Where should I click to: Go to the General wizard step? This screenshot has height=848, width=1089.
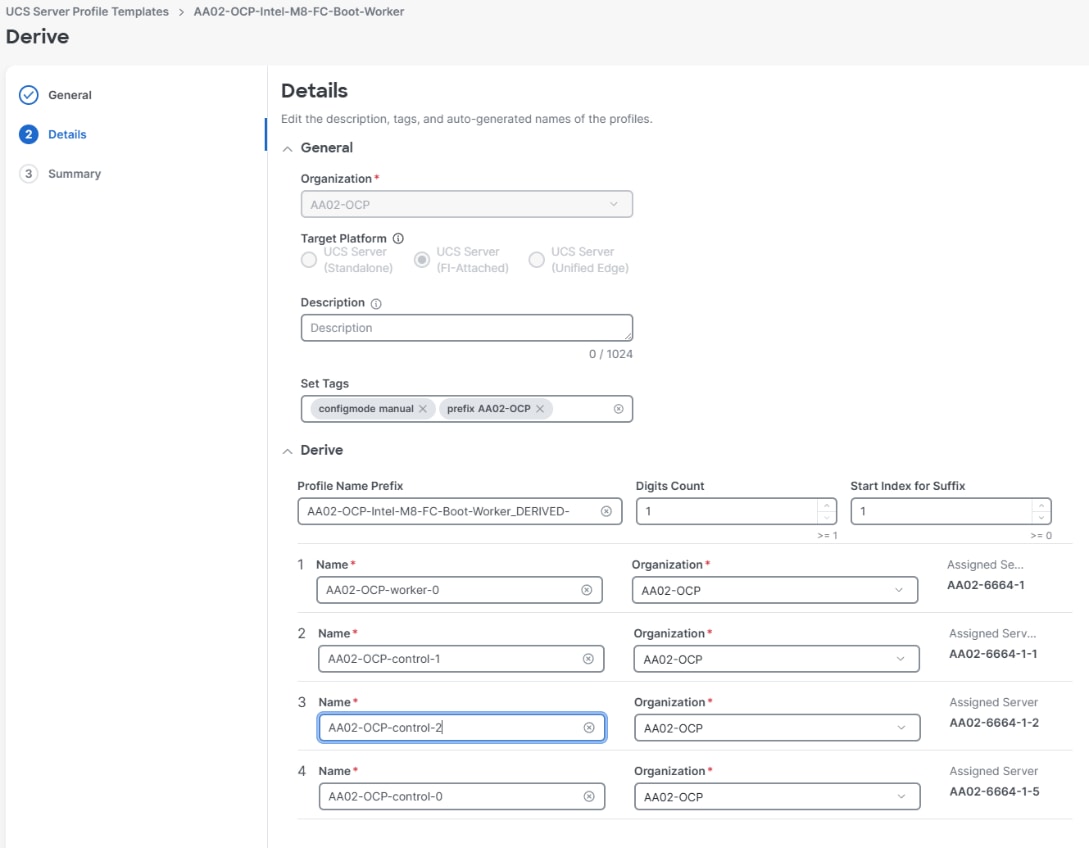click(69, 95)
